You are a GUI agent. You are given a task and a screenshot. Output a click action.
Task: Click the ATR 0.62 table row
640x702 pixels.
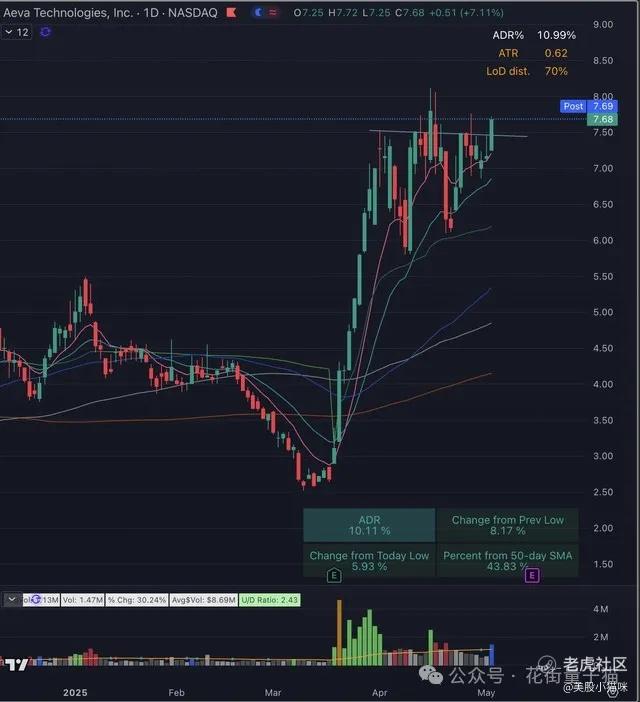coord(533,53)
